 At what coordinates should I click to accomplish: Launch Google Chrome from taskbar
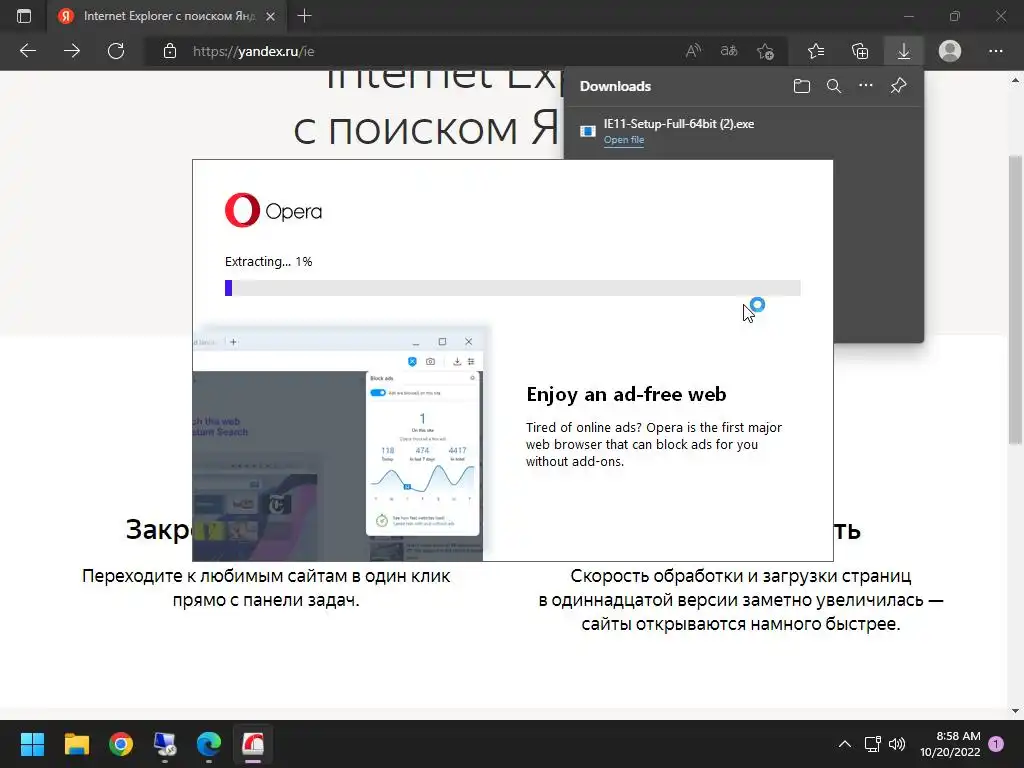(x=121, y=744)
